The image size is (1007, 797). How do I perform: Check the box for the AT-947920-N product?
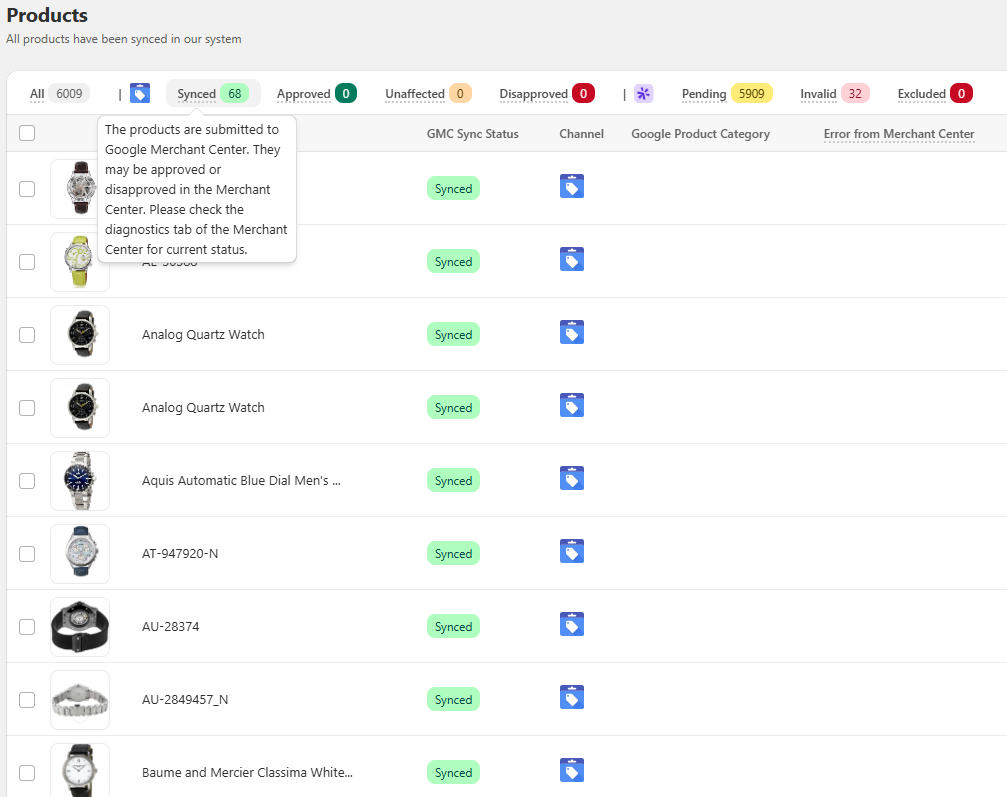pyautogui.click(x=27, y=554)
